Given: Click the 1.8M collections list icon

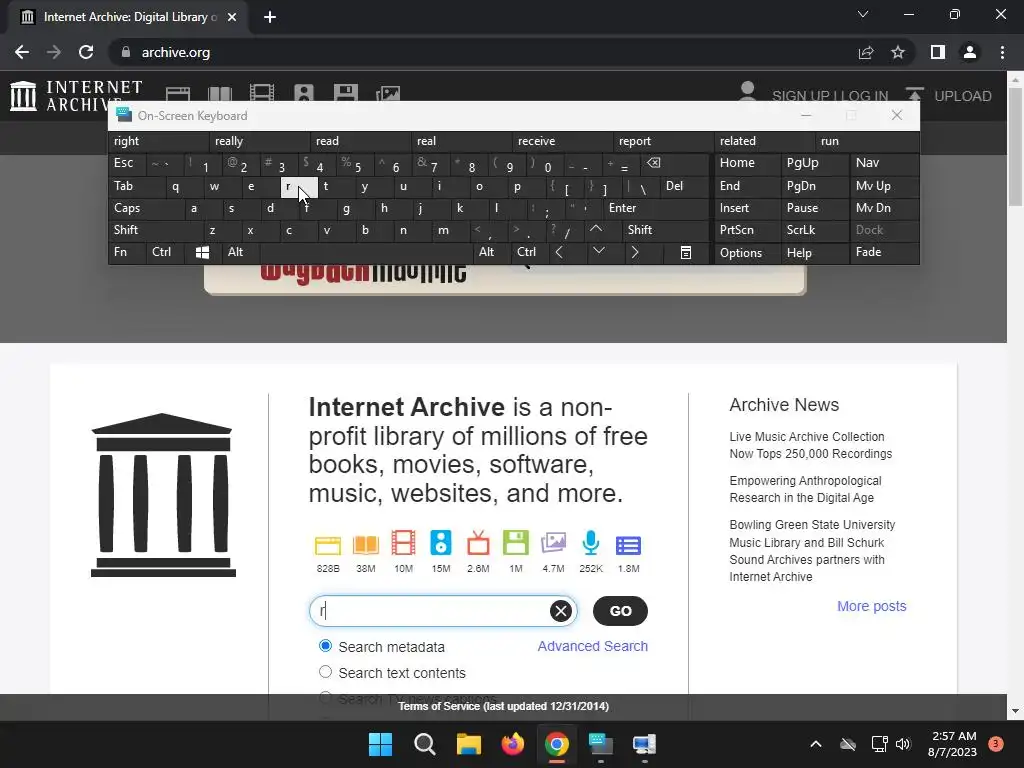Looking at the screenshot, I should coord(628,545).
